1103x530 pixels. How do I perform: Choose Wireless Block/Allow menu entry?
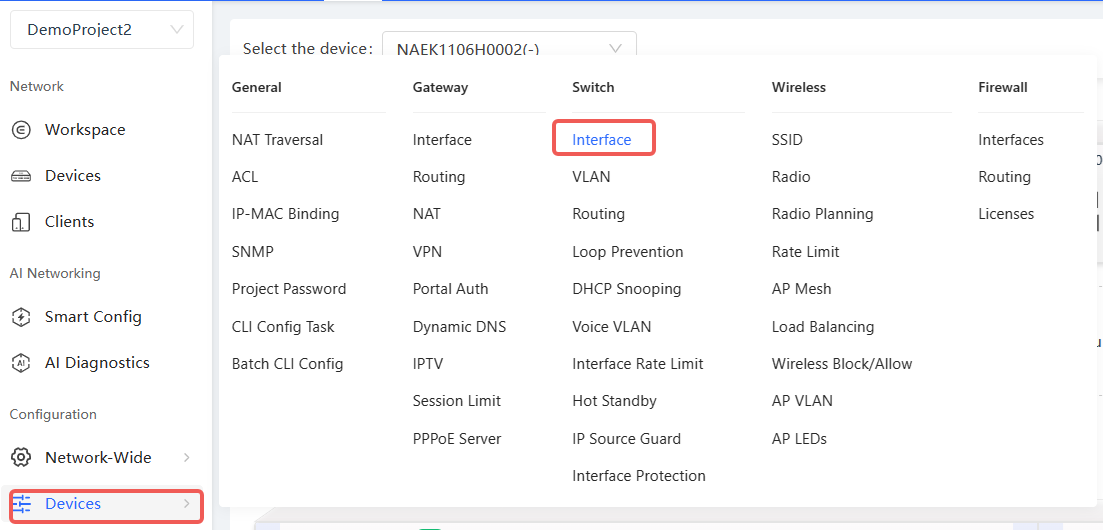[x=841, y=364]
